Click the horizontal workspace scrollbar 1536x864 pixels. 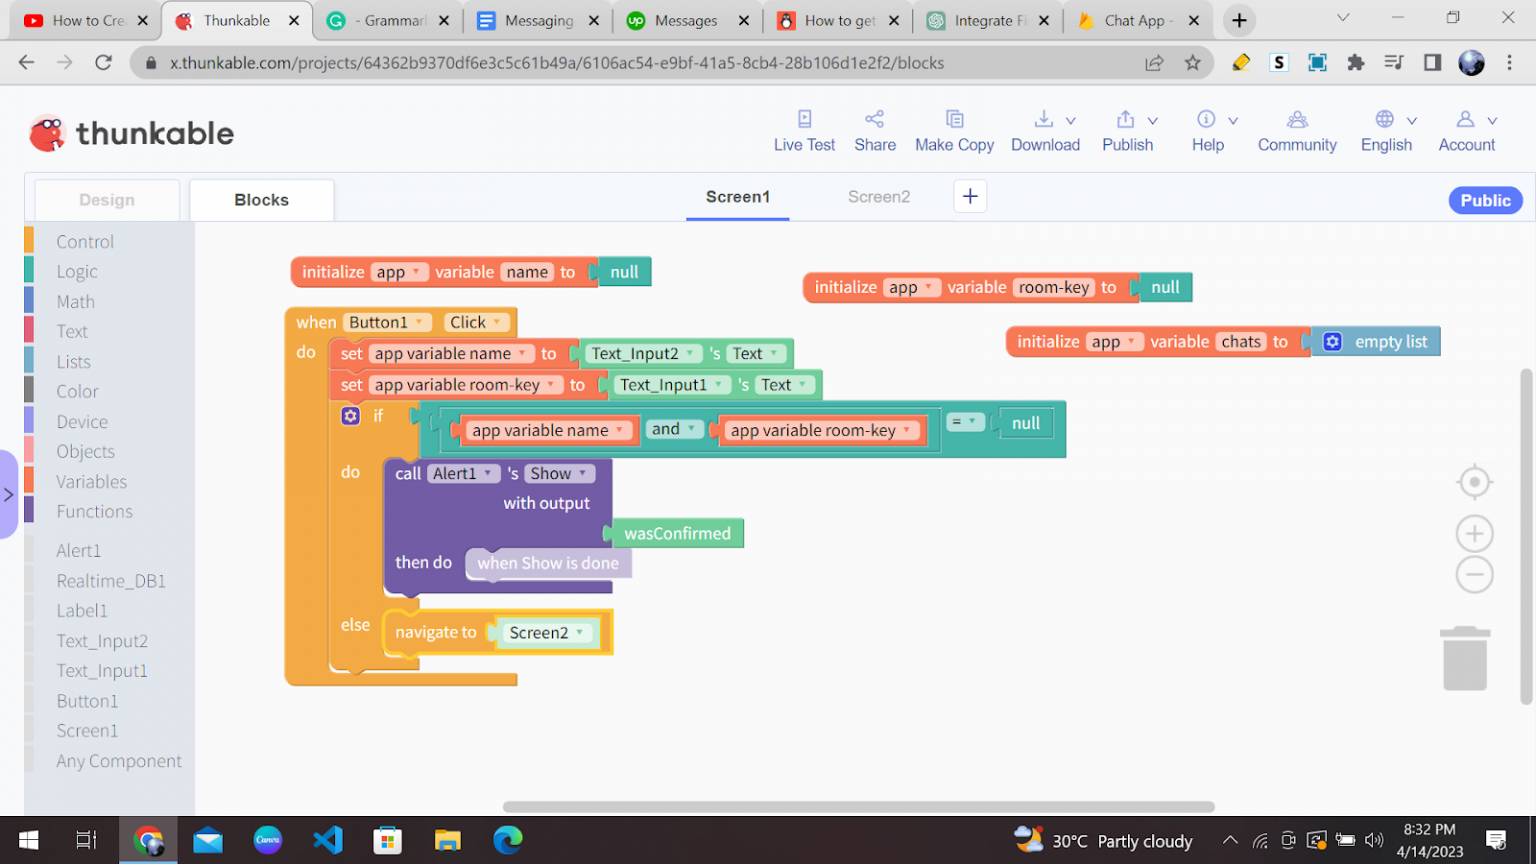click(860, 807)
